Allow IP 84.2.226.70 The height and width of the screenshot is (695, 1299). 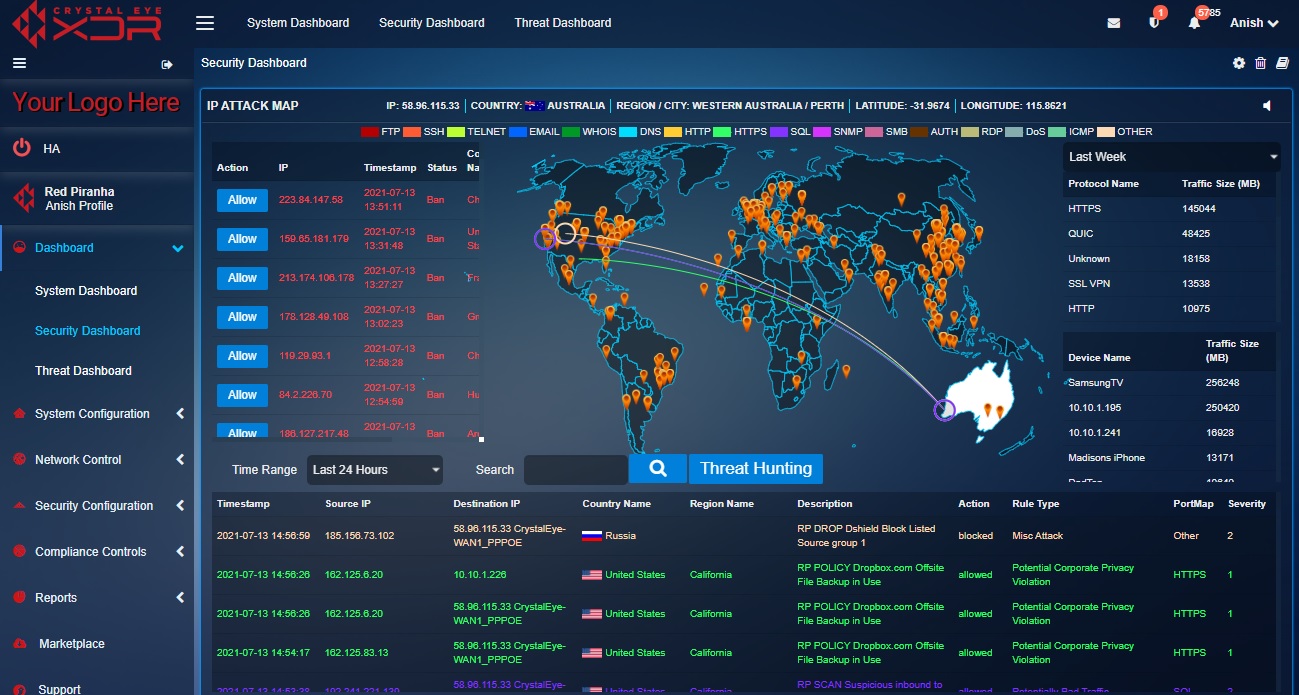242,394
